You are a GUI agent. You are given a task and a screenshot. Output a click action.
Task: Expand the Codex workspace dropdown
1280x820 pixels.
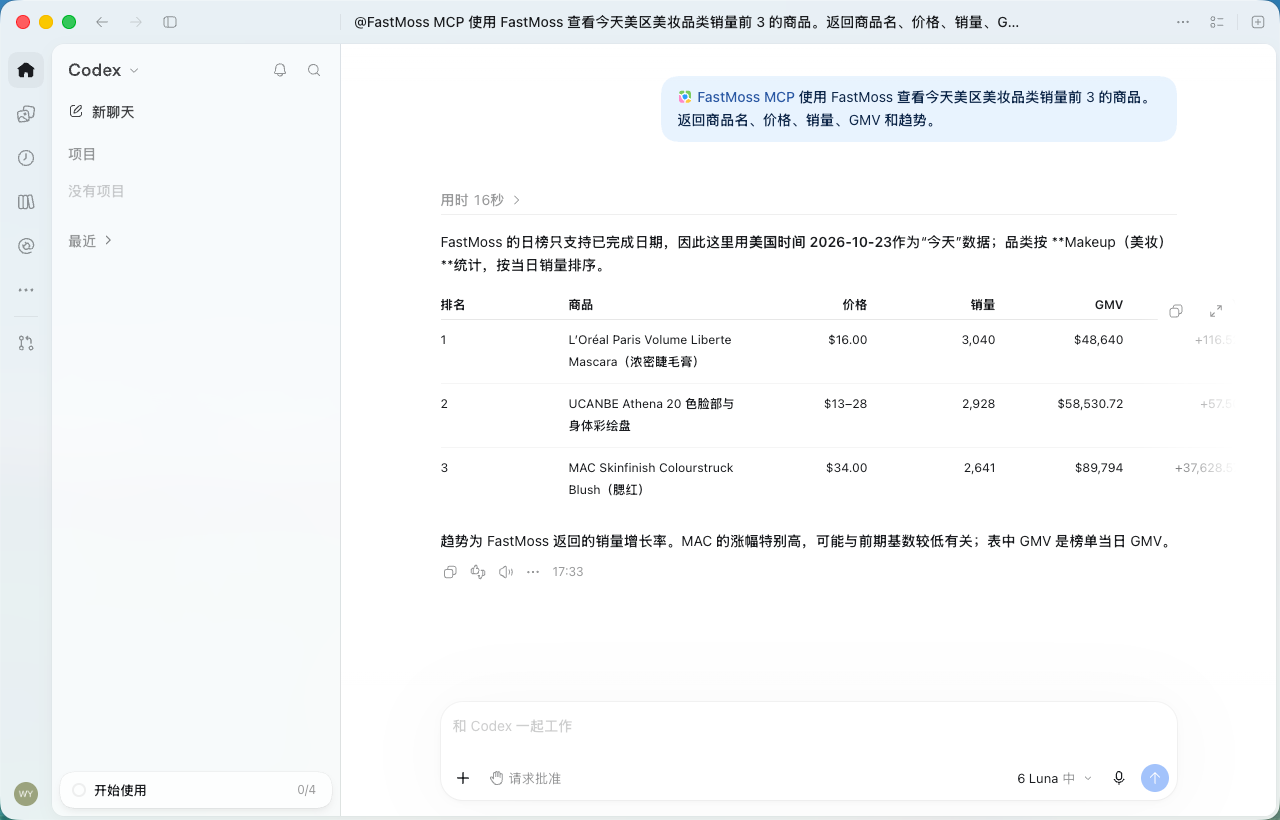tap(104, 70)
